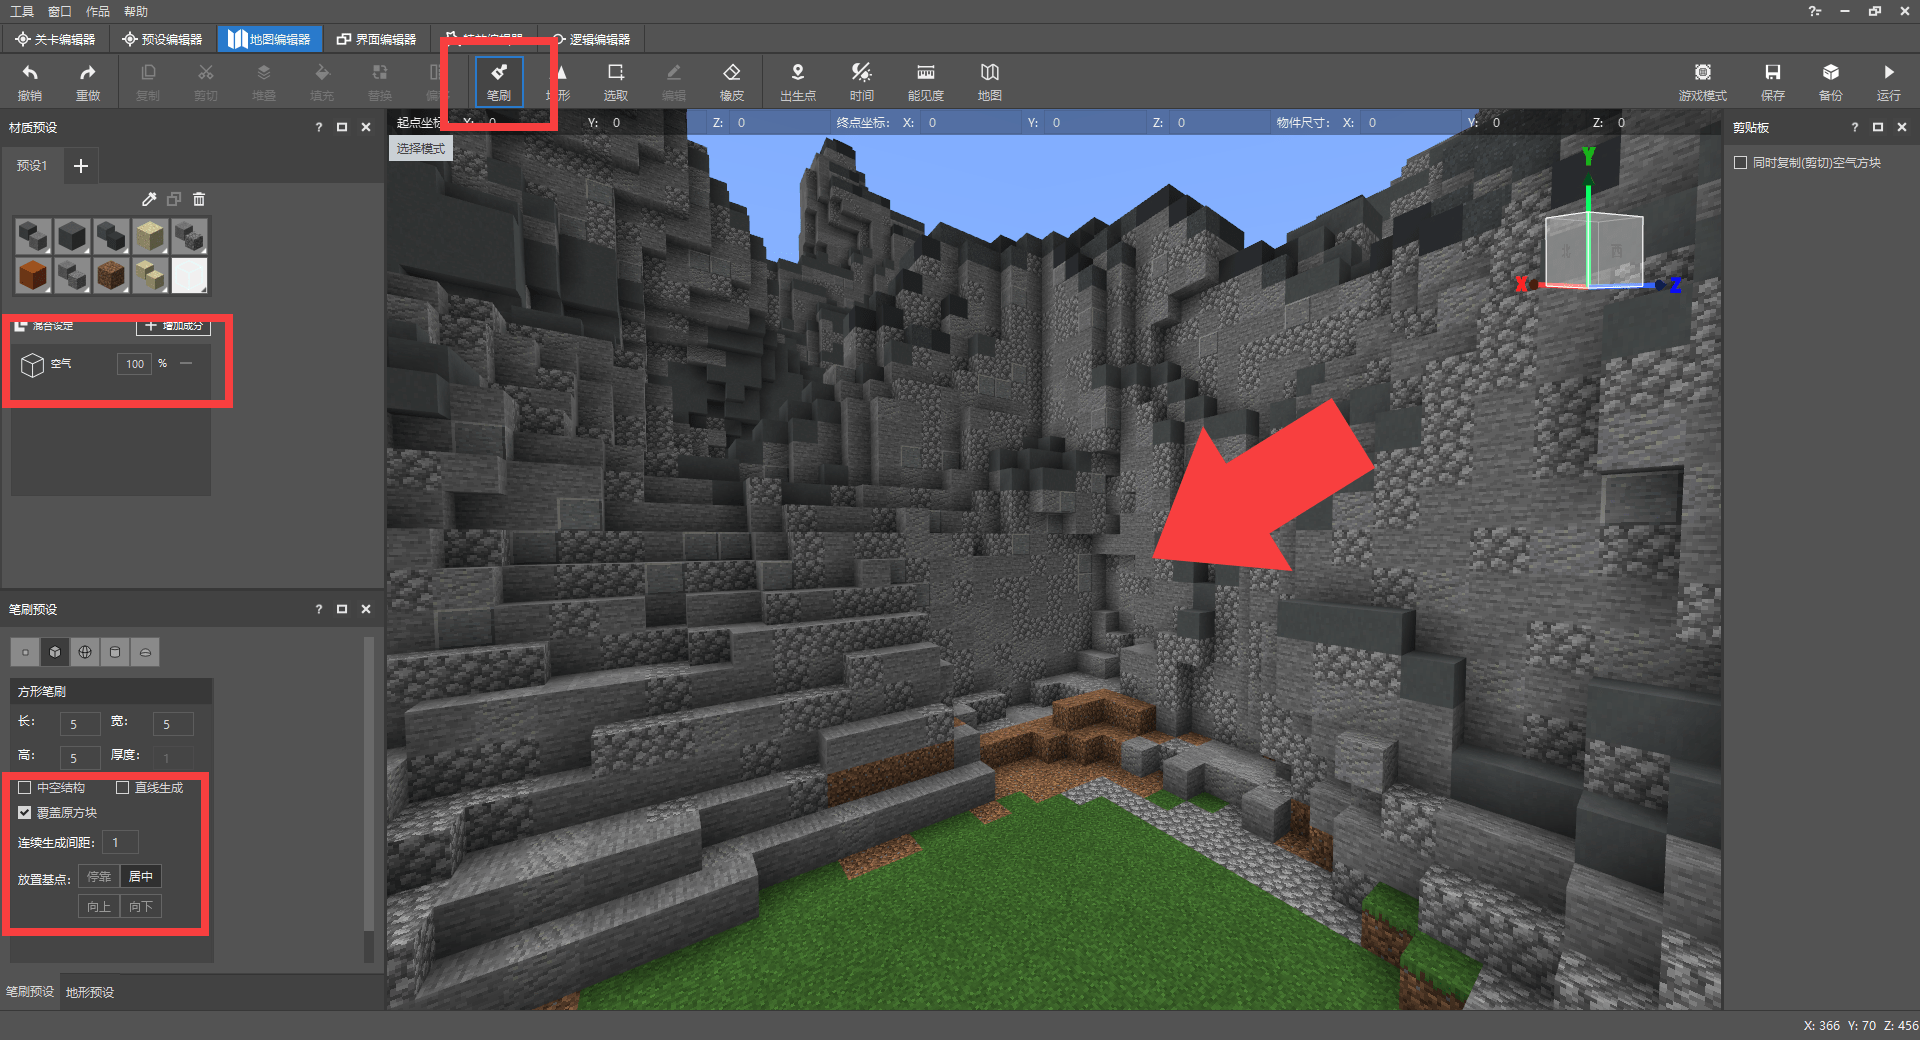This screenshot has width=1920, height=1040.
Task: Select the 预设1 material tab
Action: [32, 166]
